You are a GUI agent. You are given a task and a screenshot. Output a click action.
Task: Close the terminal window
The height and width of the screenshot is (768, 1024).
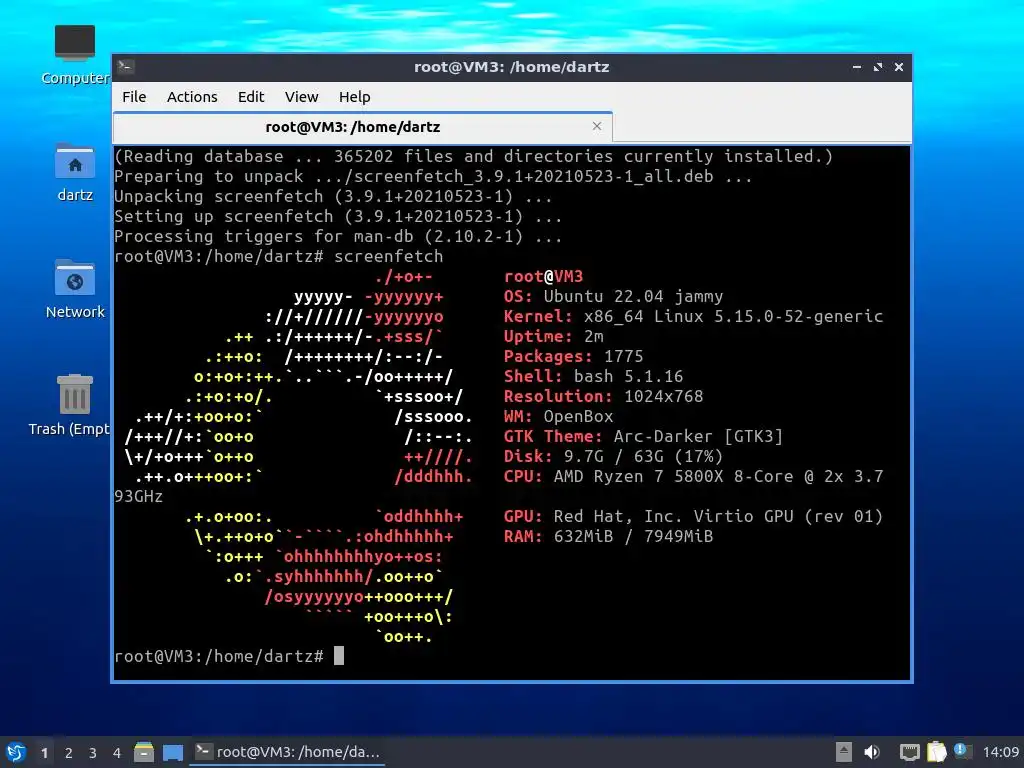coord(899,67)
